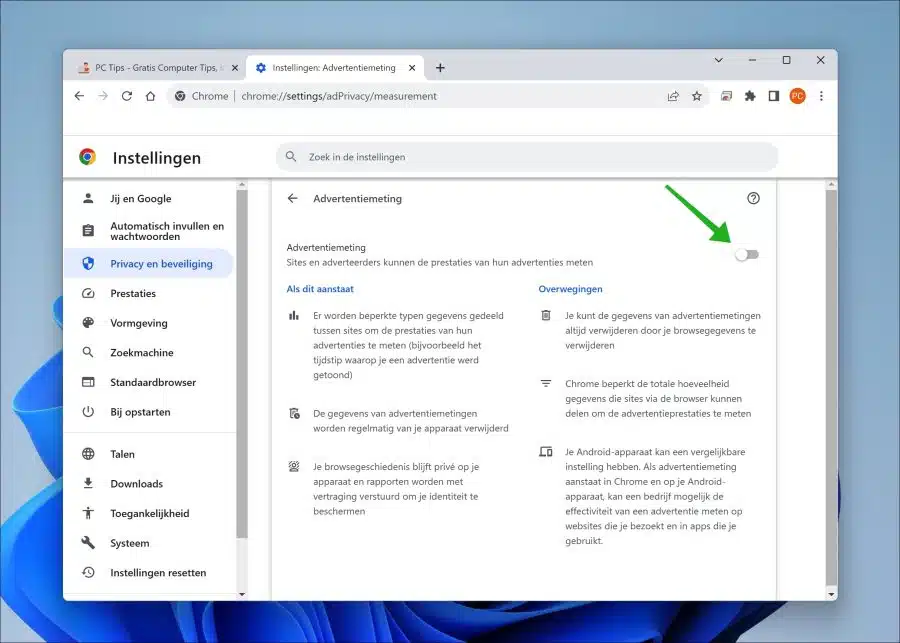Click the address bar URL
The height and width of the screenshot is (643, 900).
[339, 96]
